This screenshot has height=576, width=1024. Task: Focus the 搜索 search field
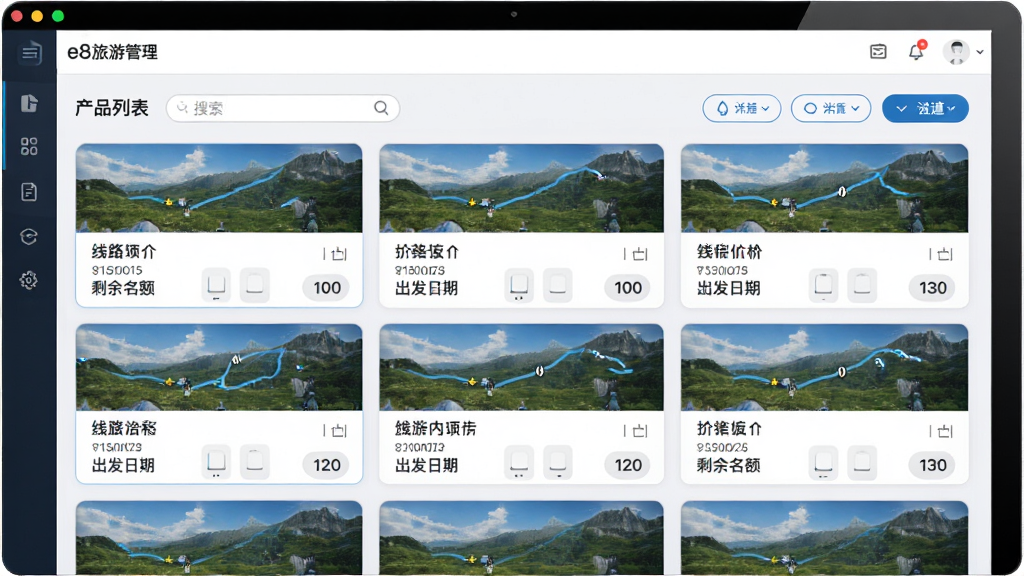[283, 108]
